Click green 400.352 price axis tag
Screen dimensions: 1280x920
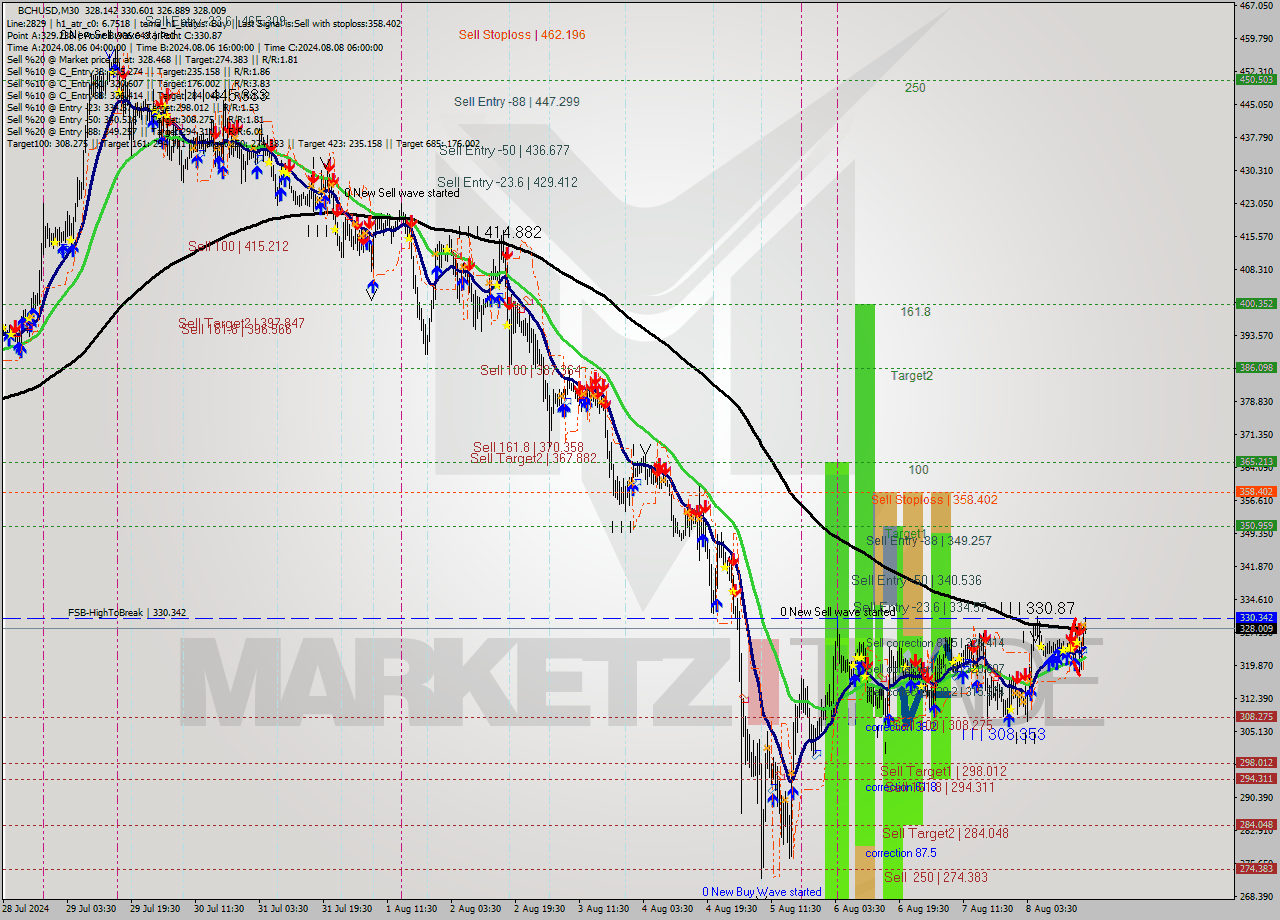1256,304
